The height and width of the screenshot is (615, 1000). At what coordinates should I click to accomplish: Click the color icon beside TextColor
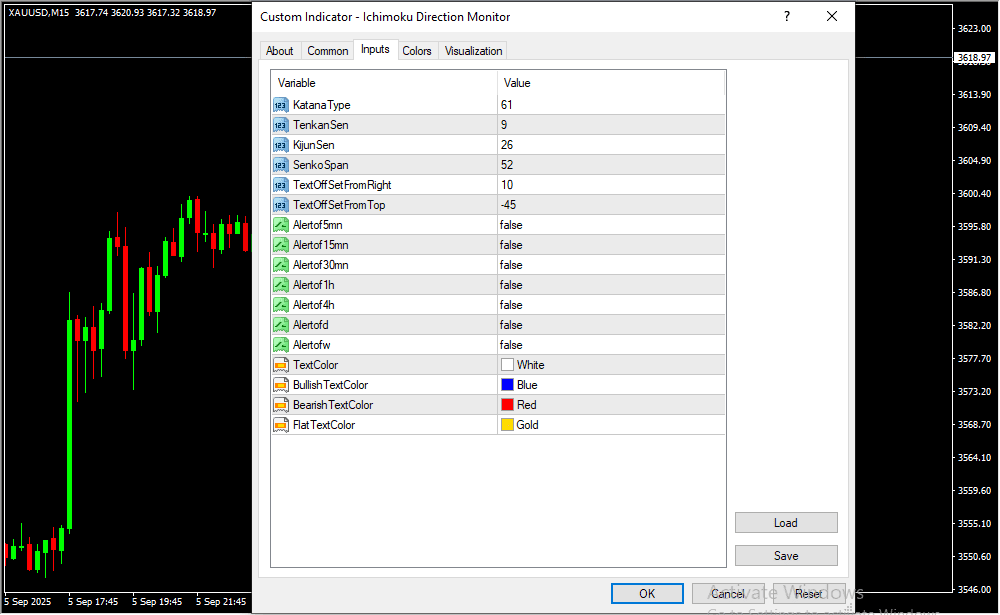coord(280,365)
